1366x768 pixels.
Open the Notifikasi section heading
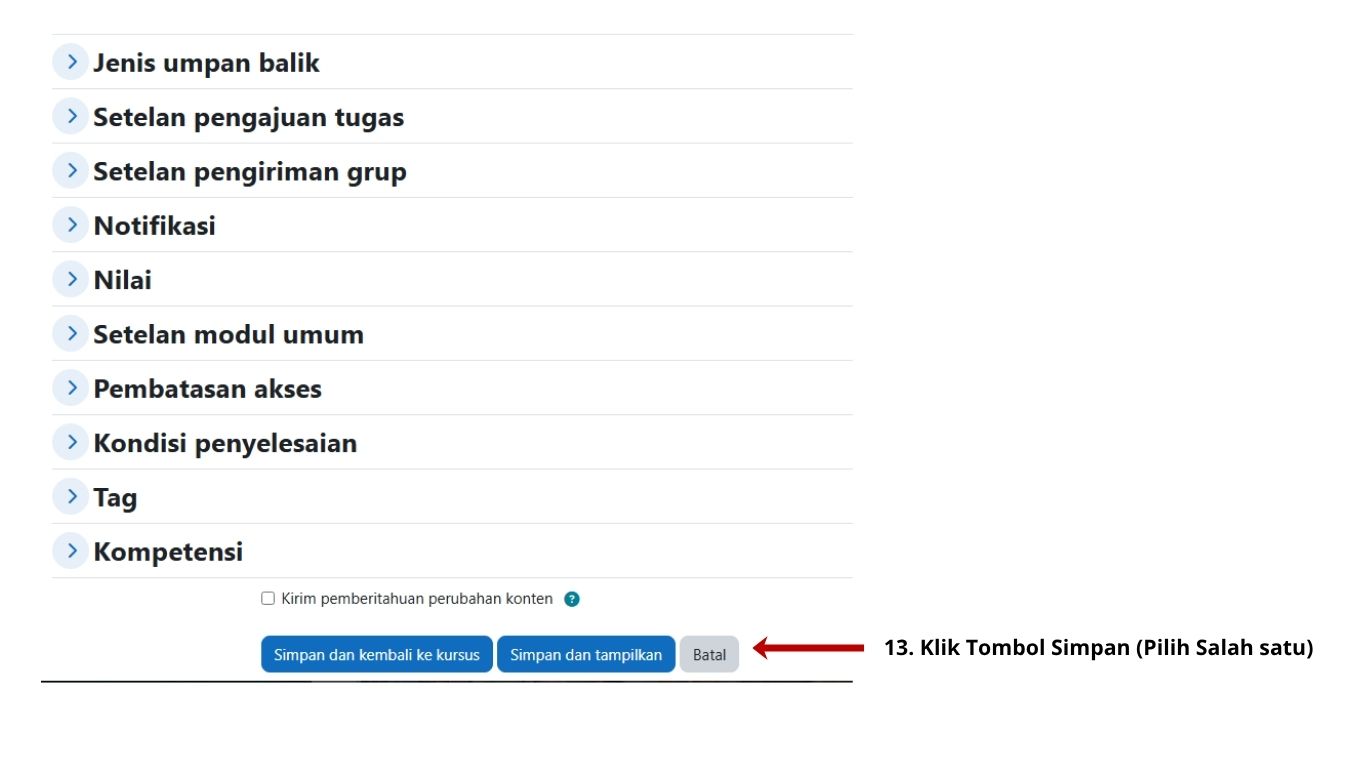[x=154, y=226]
